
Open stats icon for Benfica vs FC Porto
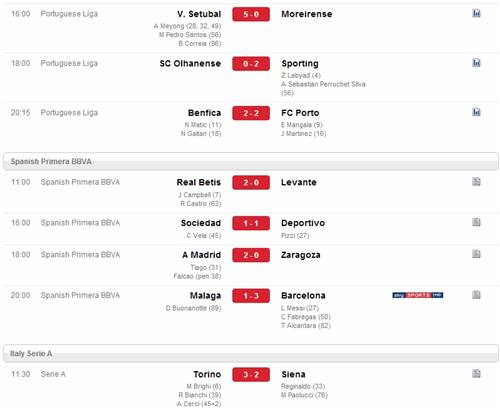click(476, 112)
